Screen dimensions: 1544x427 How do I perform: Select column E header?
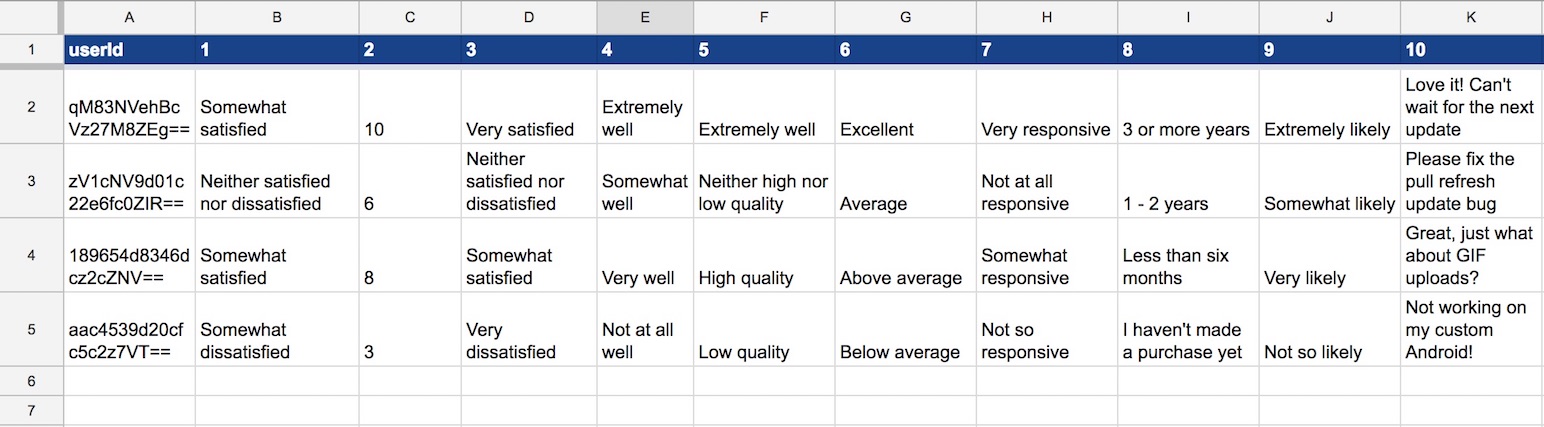(645, 17)
